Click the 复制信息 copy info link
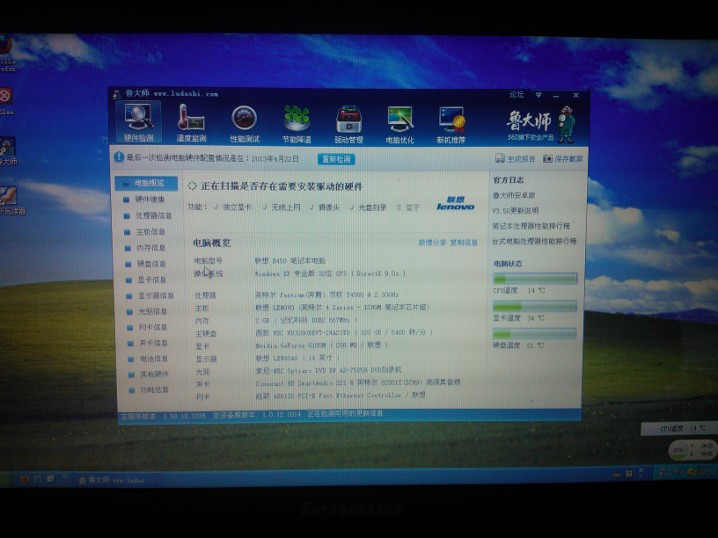The width and height of the screenshot is (718, 538). click(x=463, y=242)
